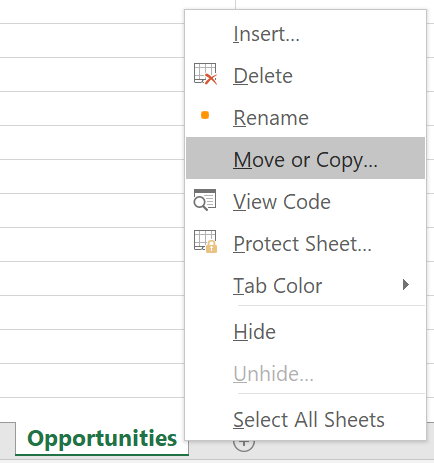Click the Protect Sheet padlock icon
This screenshot has height=463, width=434.
coord(205,242)
